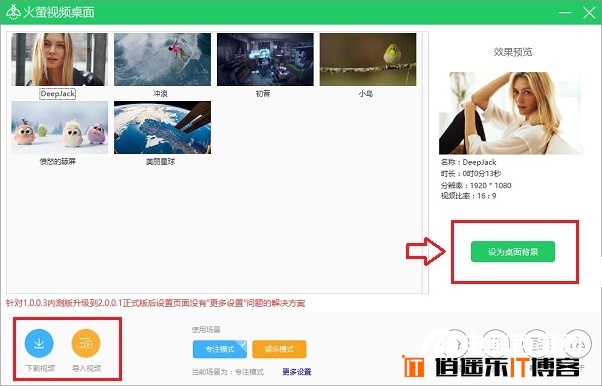Minimize the 火萤视频桌面 window

pos(564,13)
